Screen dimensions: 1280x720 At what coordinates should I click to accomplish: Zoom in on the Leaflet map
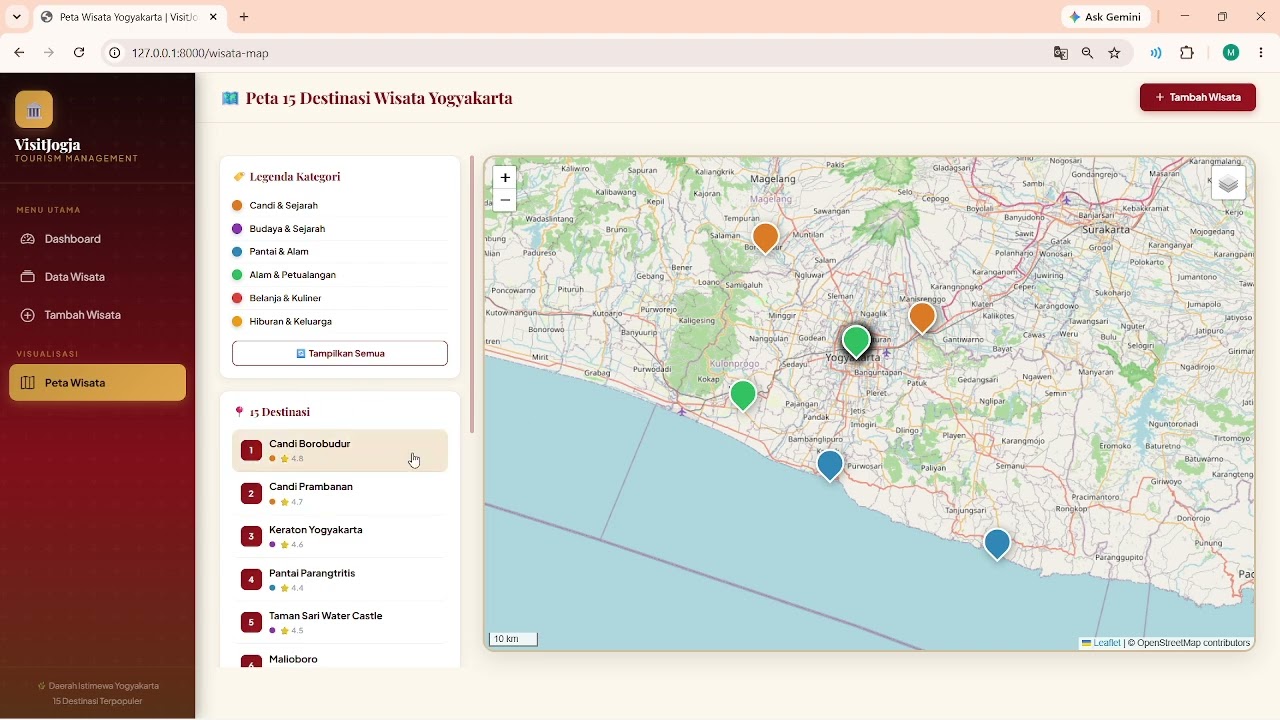505,177
